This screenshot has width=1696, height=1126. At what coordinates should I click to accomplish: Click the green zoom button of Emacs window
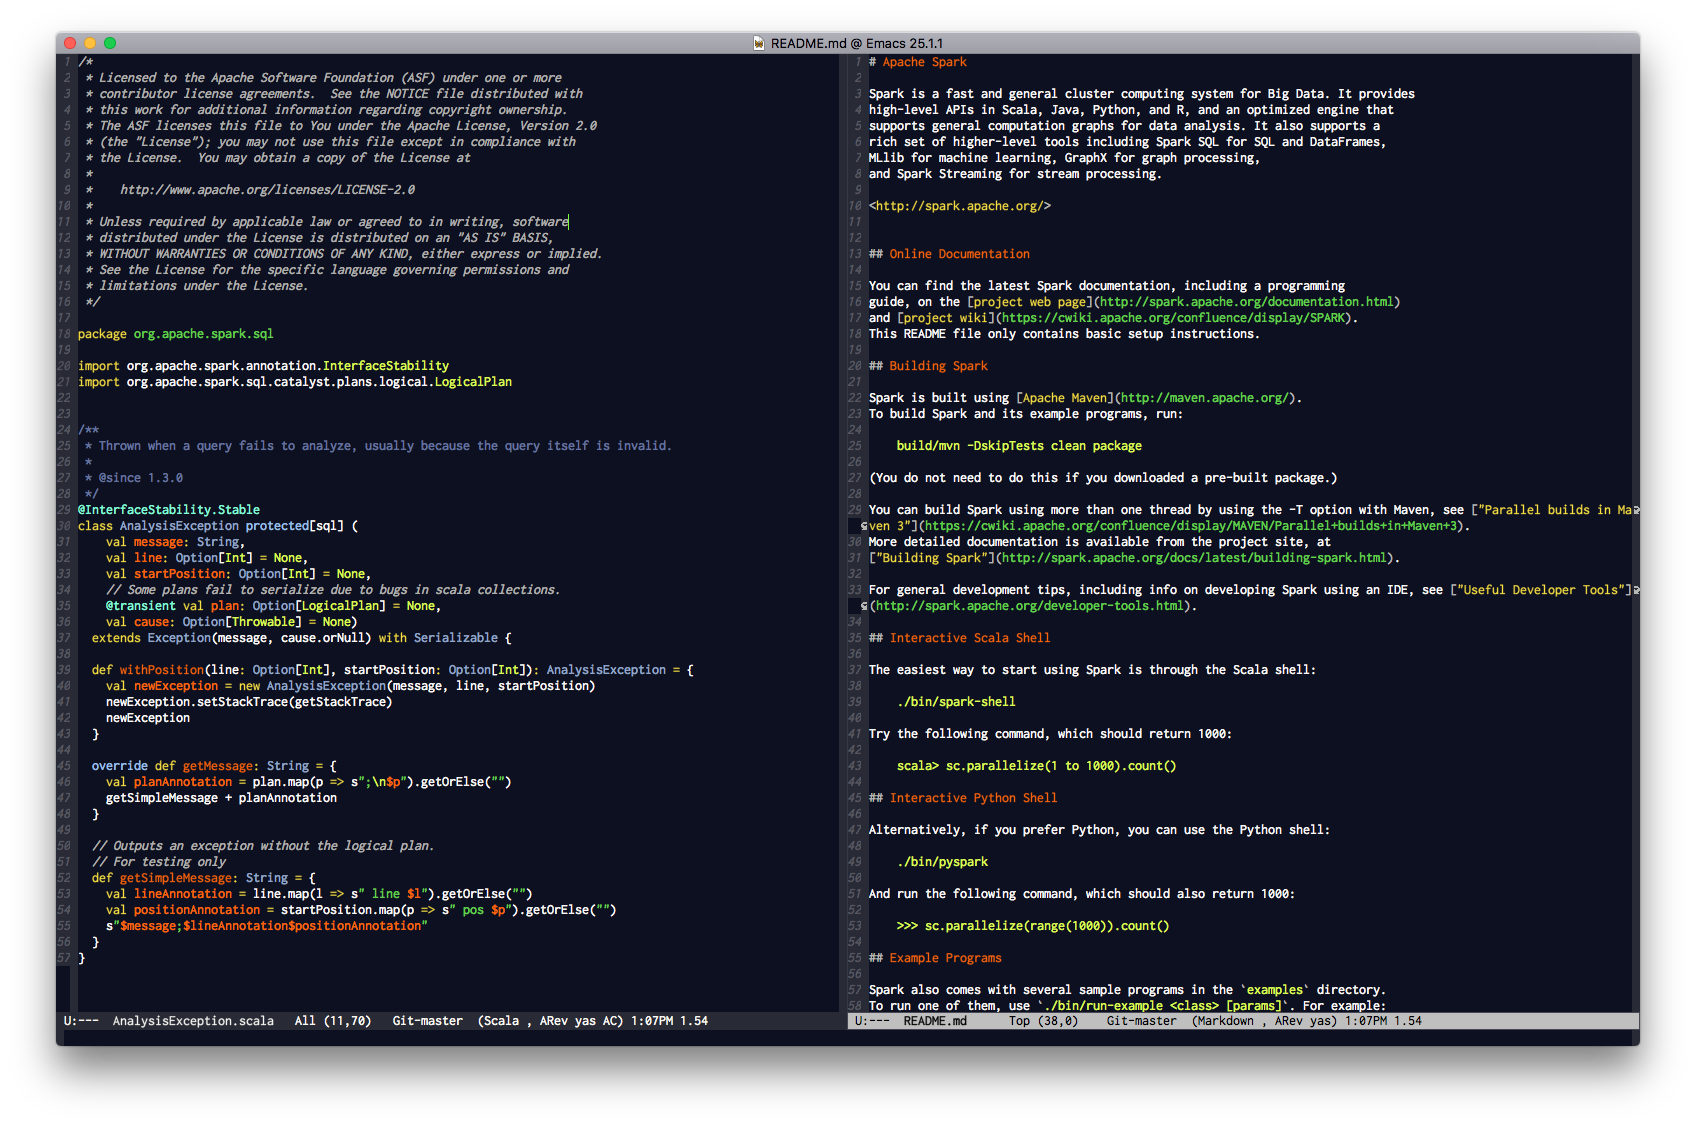pyautogui.click(x=110, y=43)
